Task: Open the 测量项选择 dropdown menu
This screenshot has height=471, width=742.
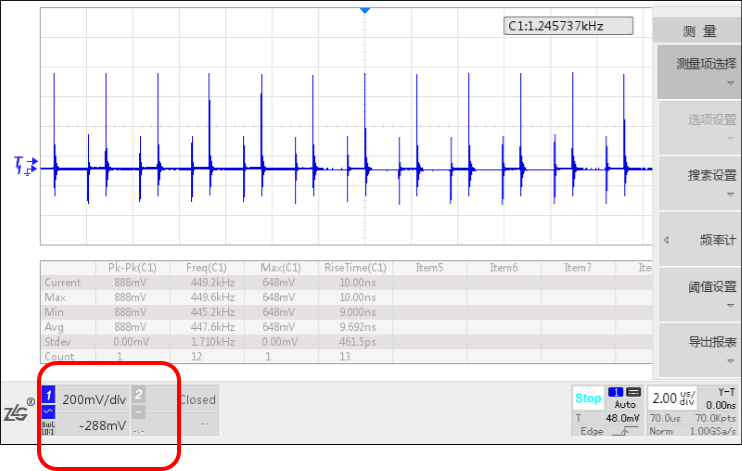Action: (x=699, y=71)
